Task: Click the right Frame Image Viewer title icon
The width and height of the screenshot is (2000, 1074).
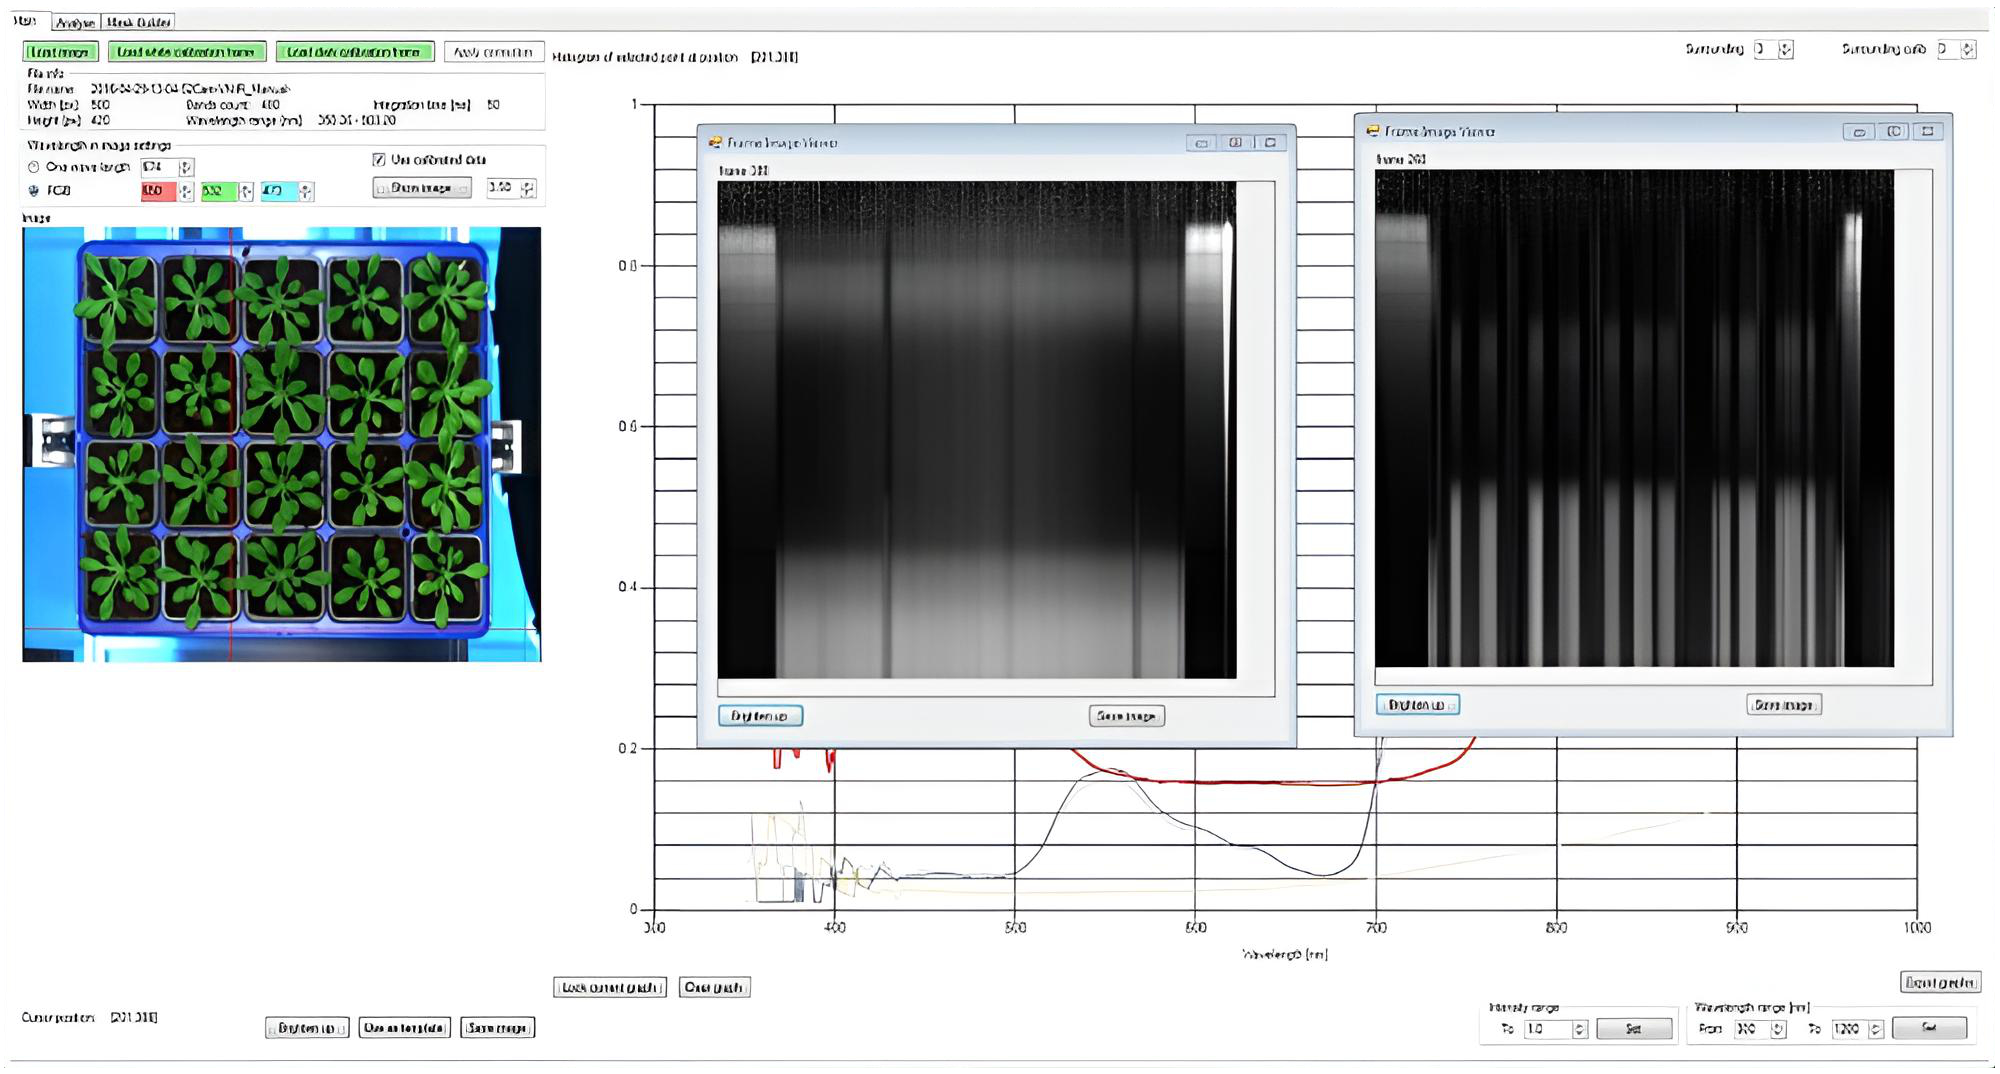Action: [x=1373, y=131]
